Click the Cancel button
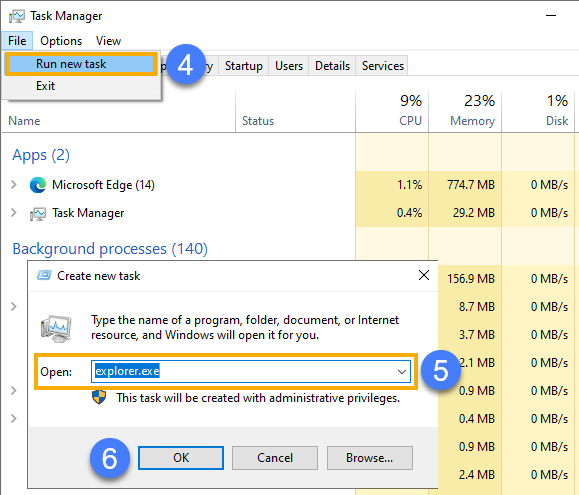Viewport: 579px width, 495px height. click(x=275, y=458)
